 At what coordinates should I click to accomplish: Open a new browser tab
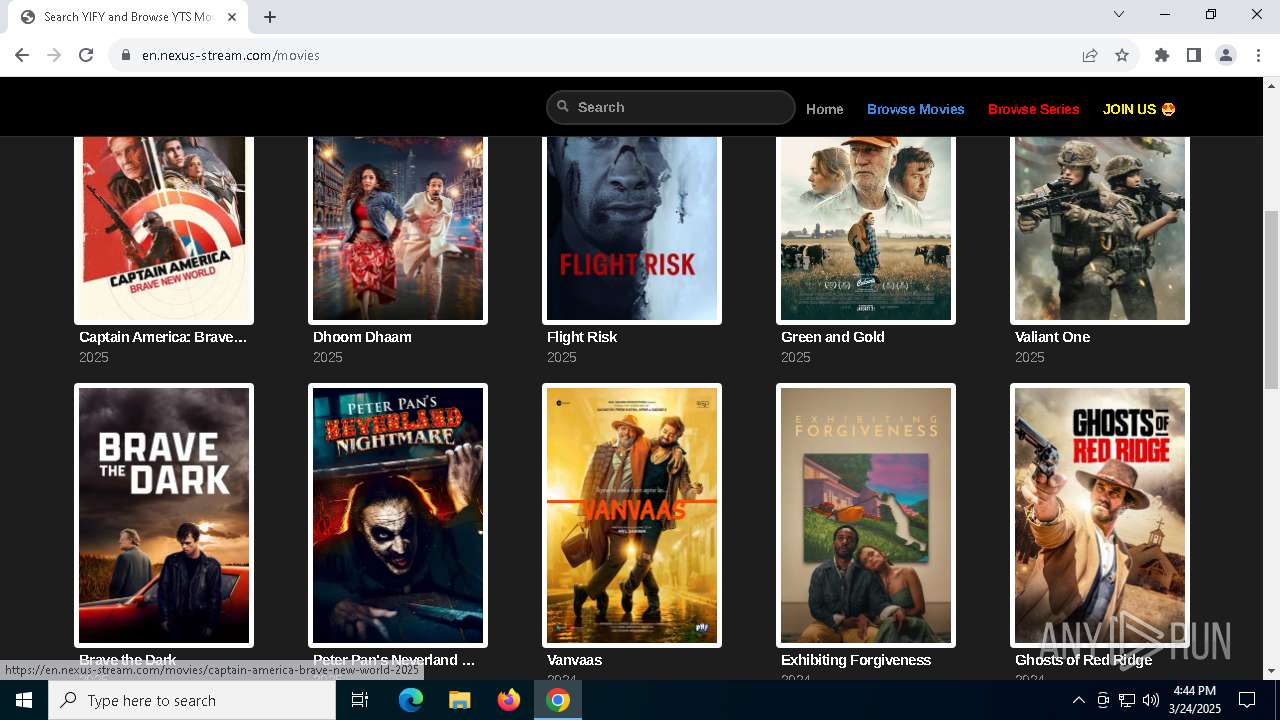click(x=270, y=17)
